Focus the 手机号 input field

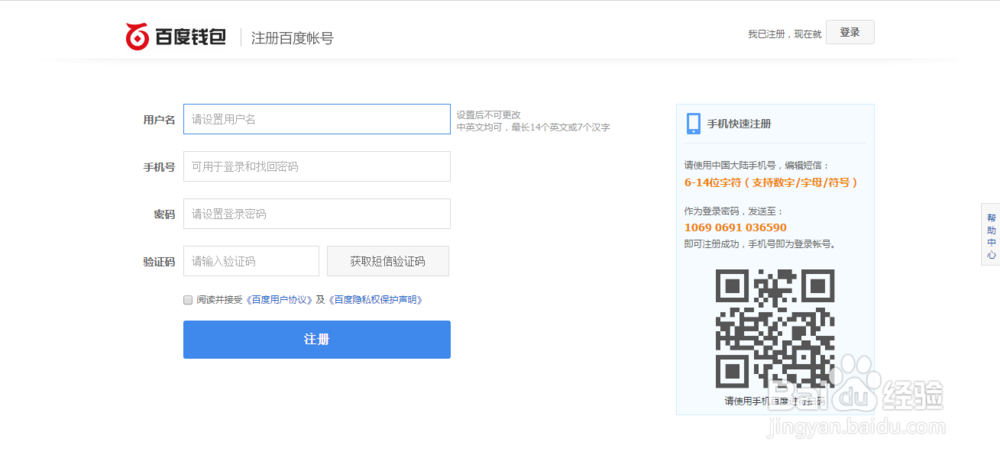click(316, 166)
